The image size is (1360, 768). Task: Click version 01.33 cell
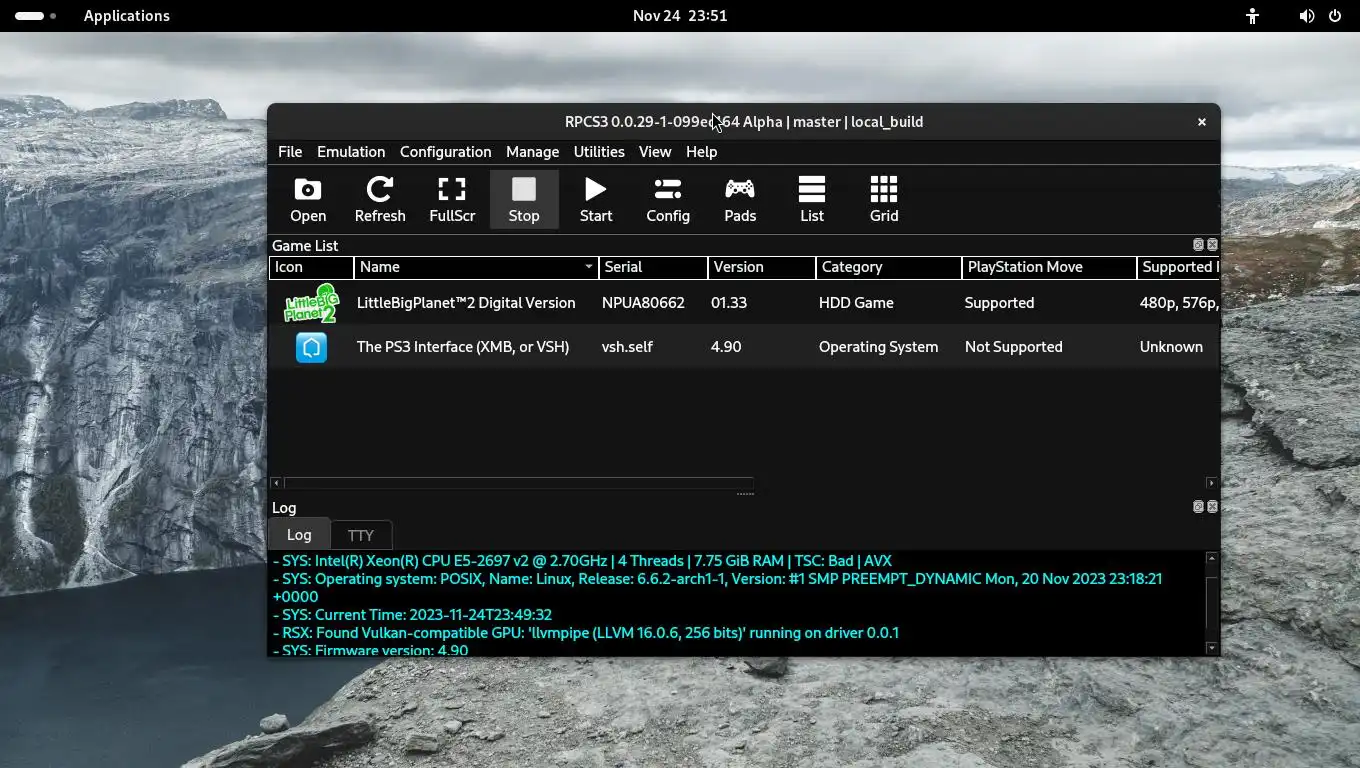coord(729,303)
